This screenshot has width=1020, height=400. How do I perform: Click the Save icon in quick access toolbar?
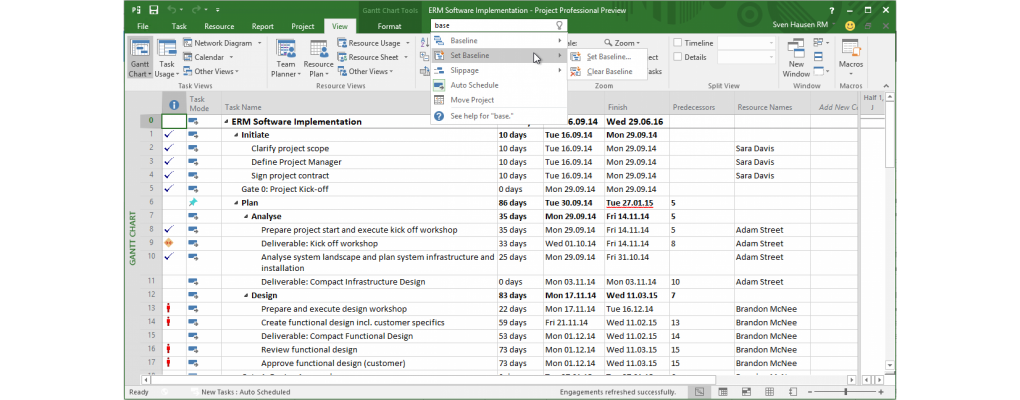coord(154,10)
